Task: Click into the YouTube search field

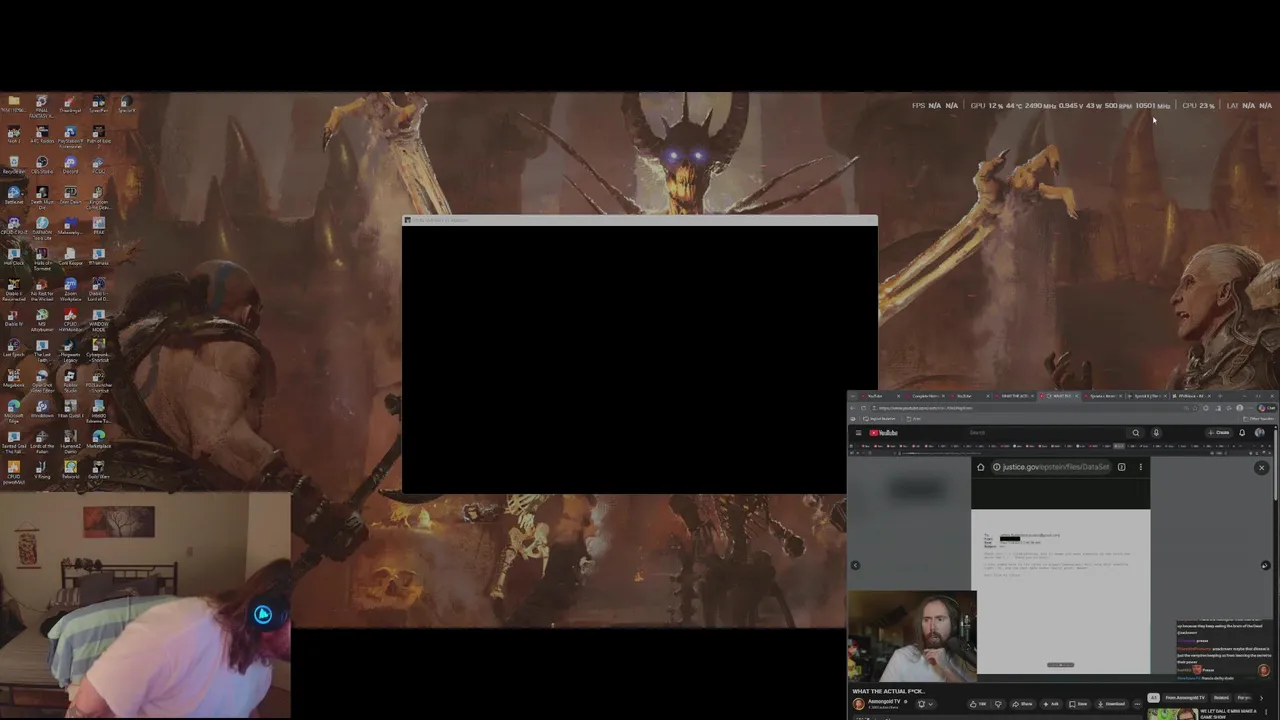Action: pos(1045,433)
